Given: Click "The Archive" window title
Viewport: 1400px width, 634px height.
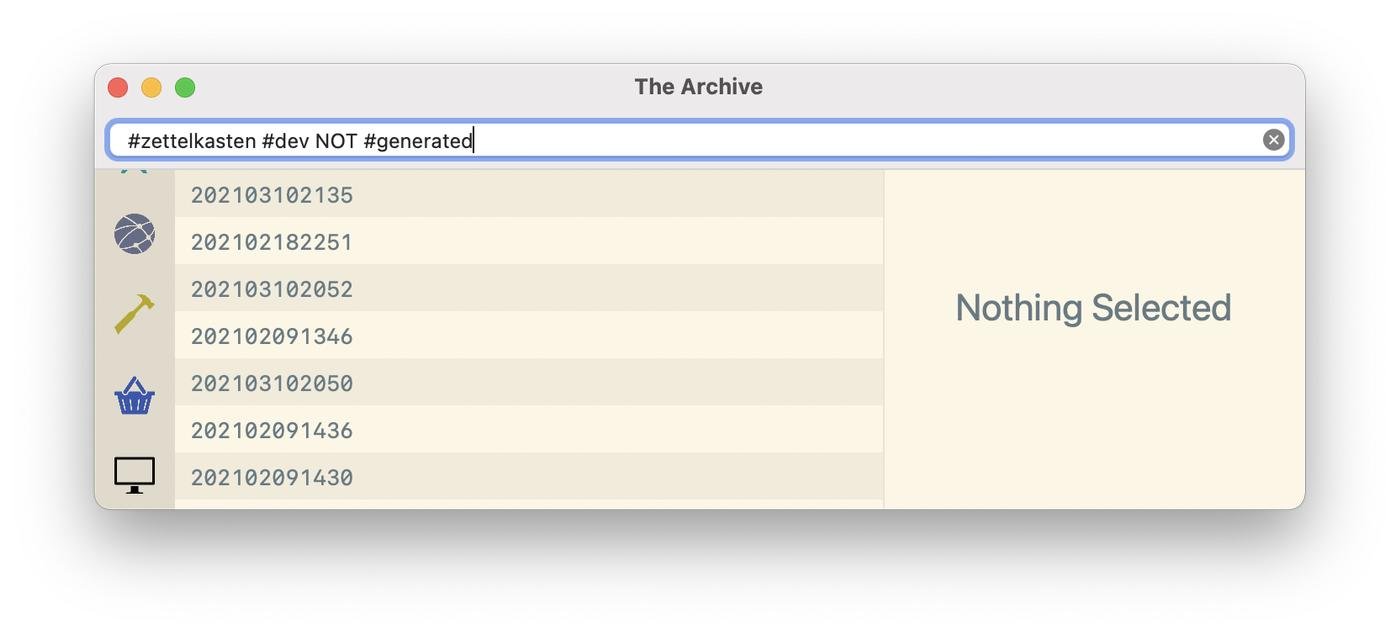Looking at the screenshot, I should [698, 87].
